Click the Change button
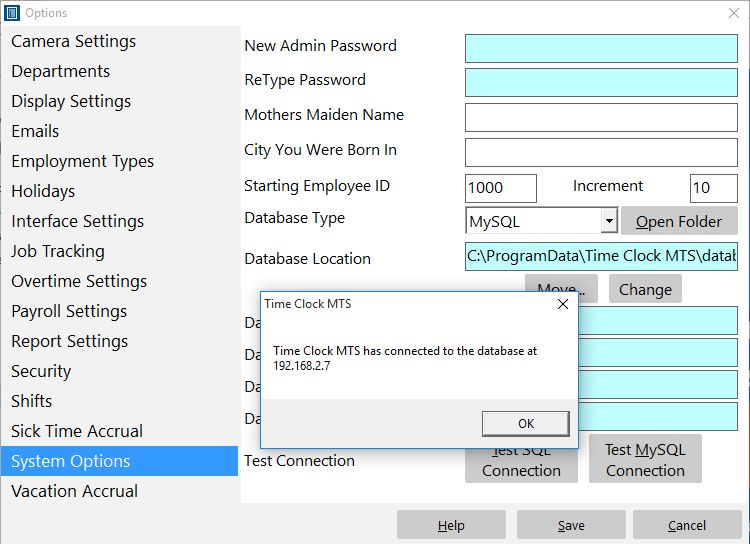The height and width of the screenshot is (544, 750). click(x=645, y=289)
